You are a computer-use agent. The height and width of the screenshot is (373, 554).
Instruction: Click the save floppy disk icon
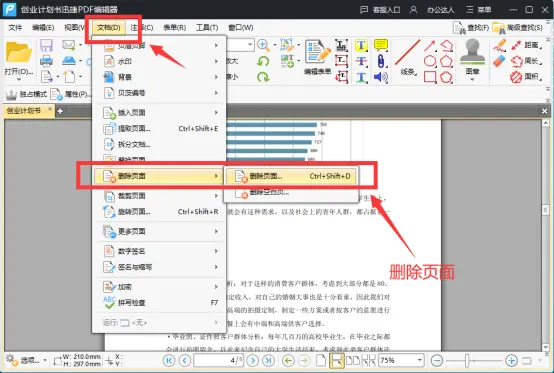(46, 46)
